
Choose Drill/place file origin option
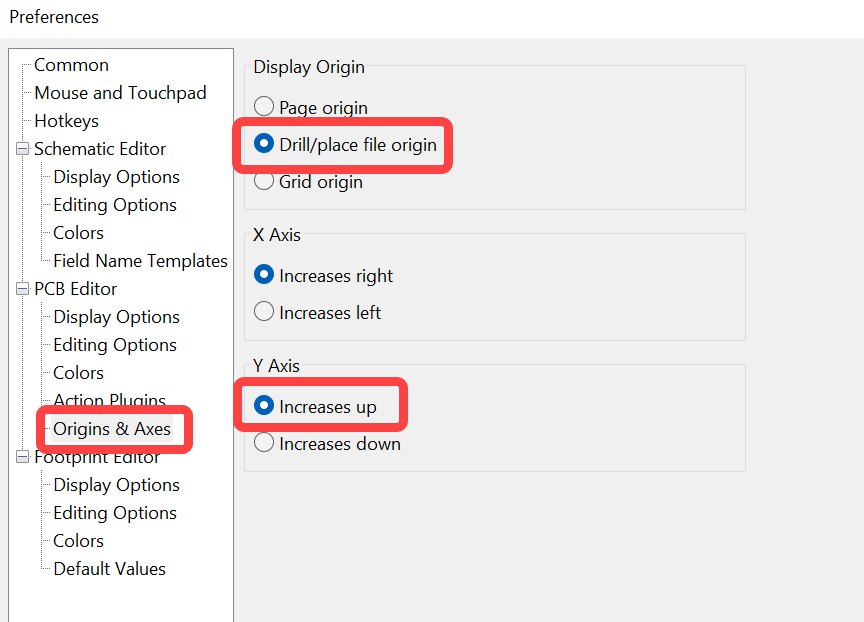(264, 144)
